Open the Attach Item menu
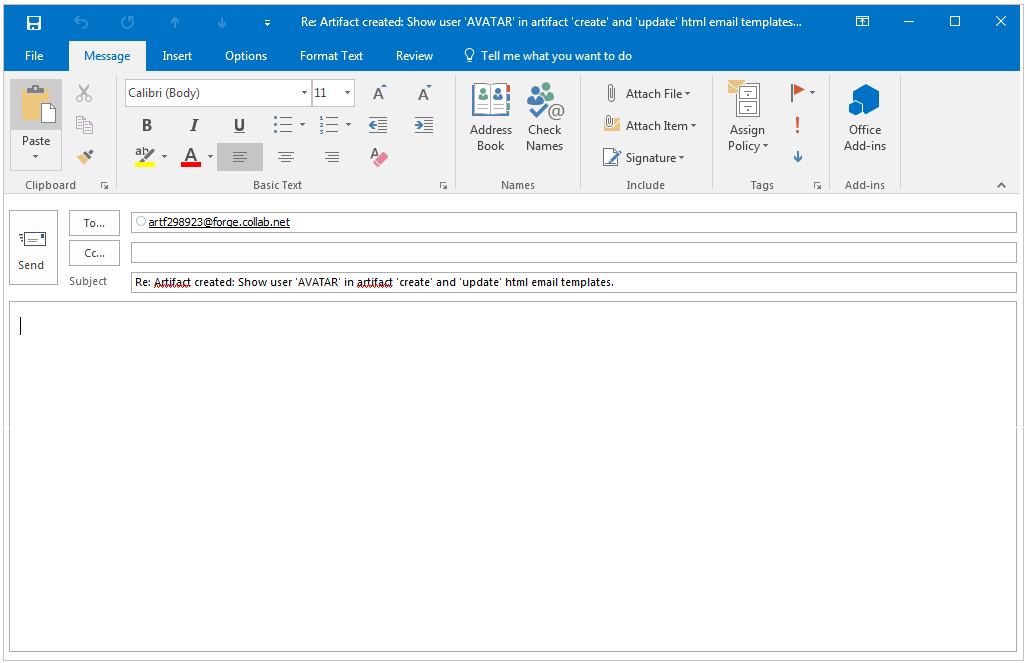 [650, 126]
